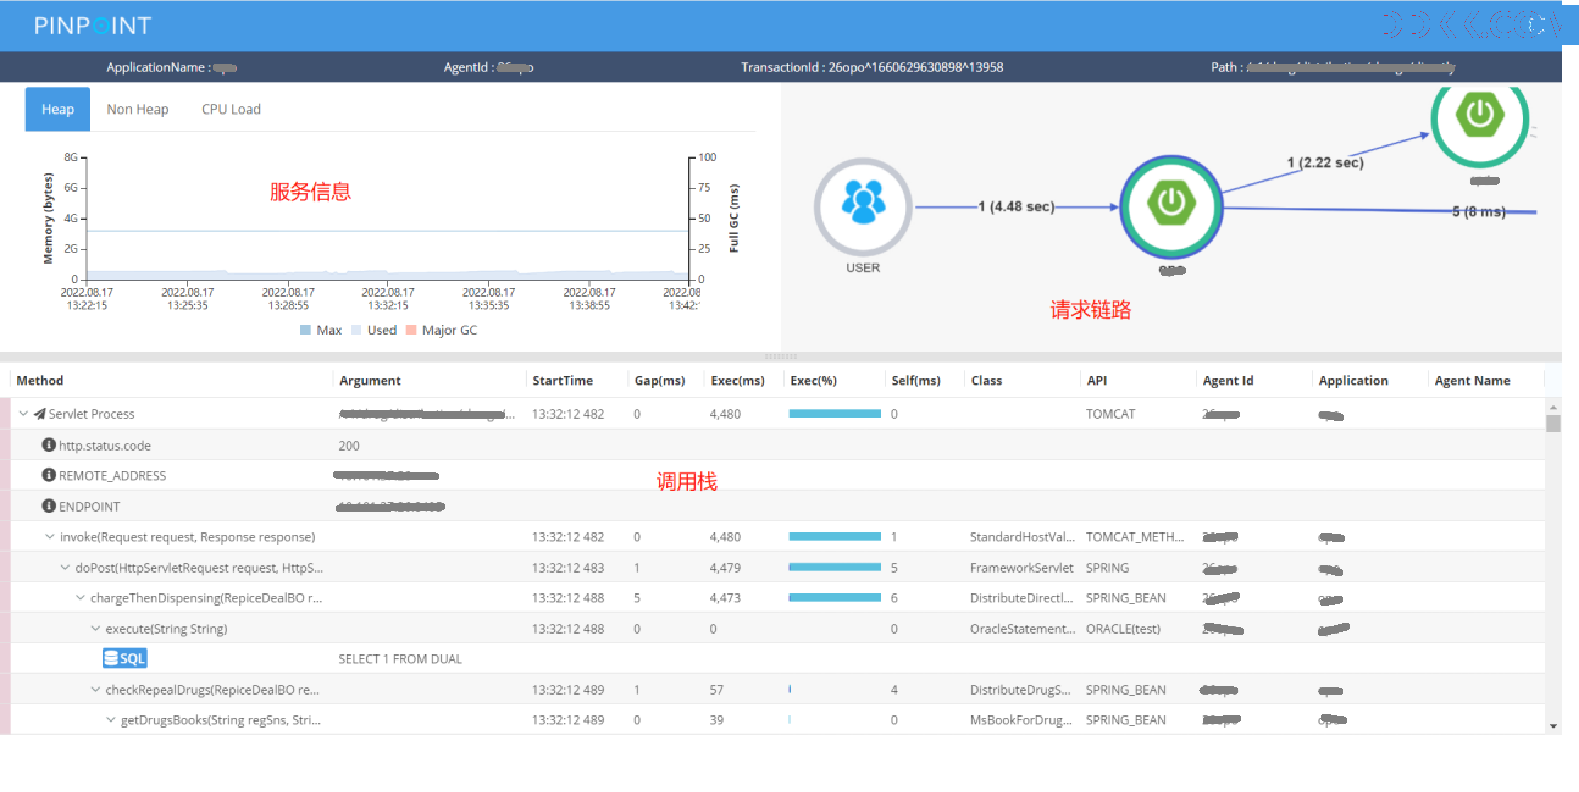Collapse the invoke(Request request) row
The width and height of the screenshot is (1579, 792).
coord(49,537)
